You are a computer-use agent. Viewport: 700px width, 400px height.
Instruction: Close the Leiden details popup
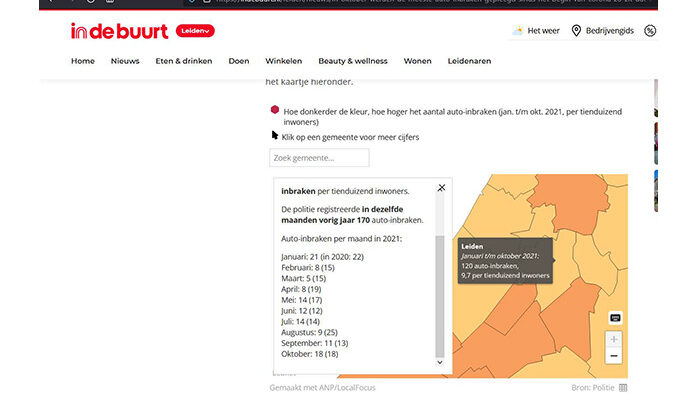pyautogui.click(x=442, y=188)
